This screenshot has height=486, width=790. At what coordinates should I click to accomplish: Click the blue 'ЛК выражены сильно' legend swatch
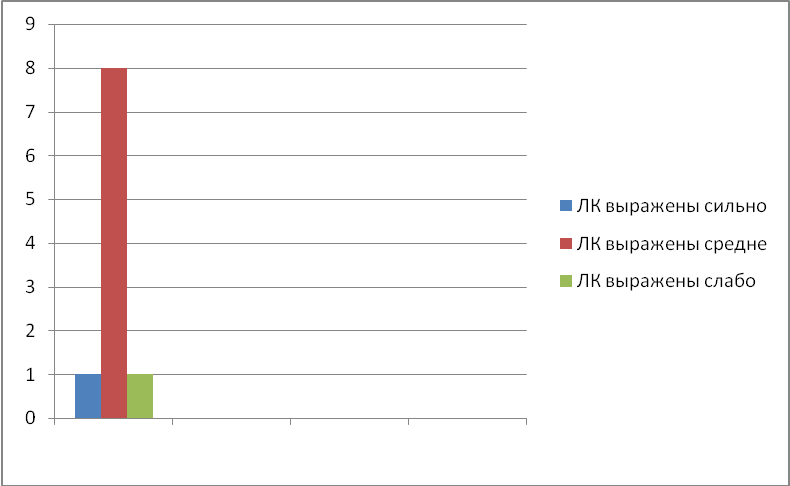click(566, 205)
